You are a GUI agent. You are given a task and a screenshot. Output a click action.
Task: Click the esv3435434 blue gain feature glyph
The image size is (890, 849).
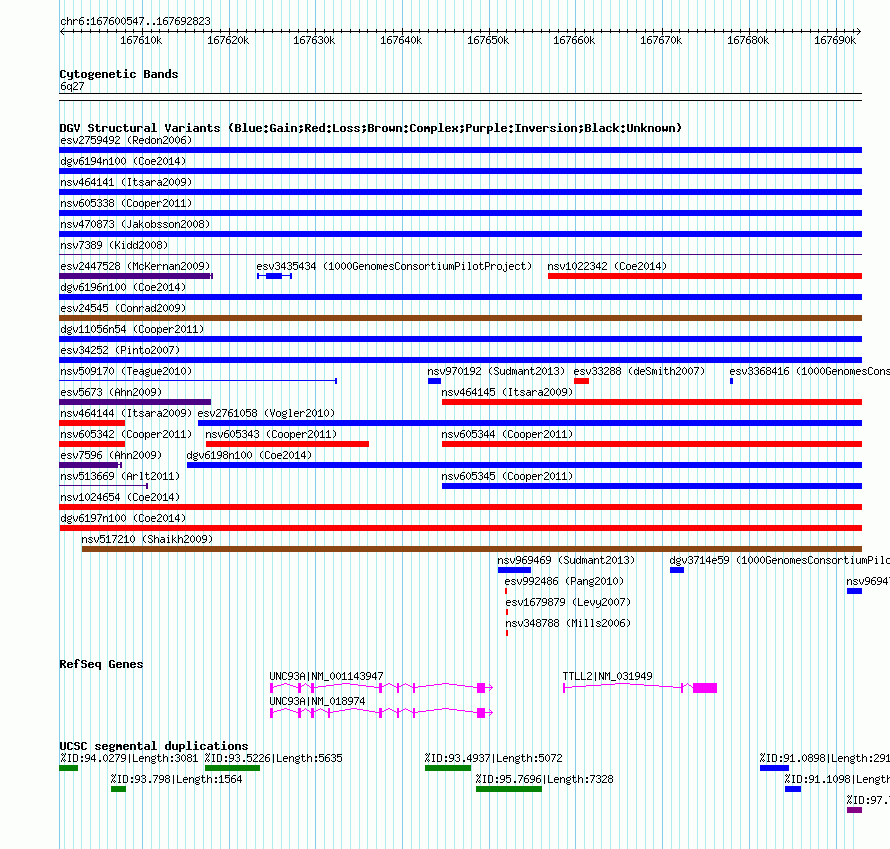tap(274, 276)
